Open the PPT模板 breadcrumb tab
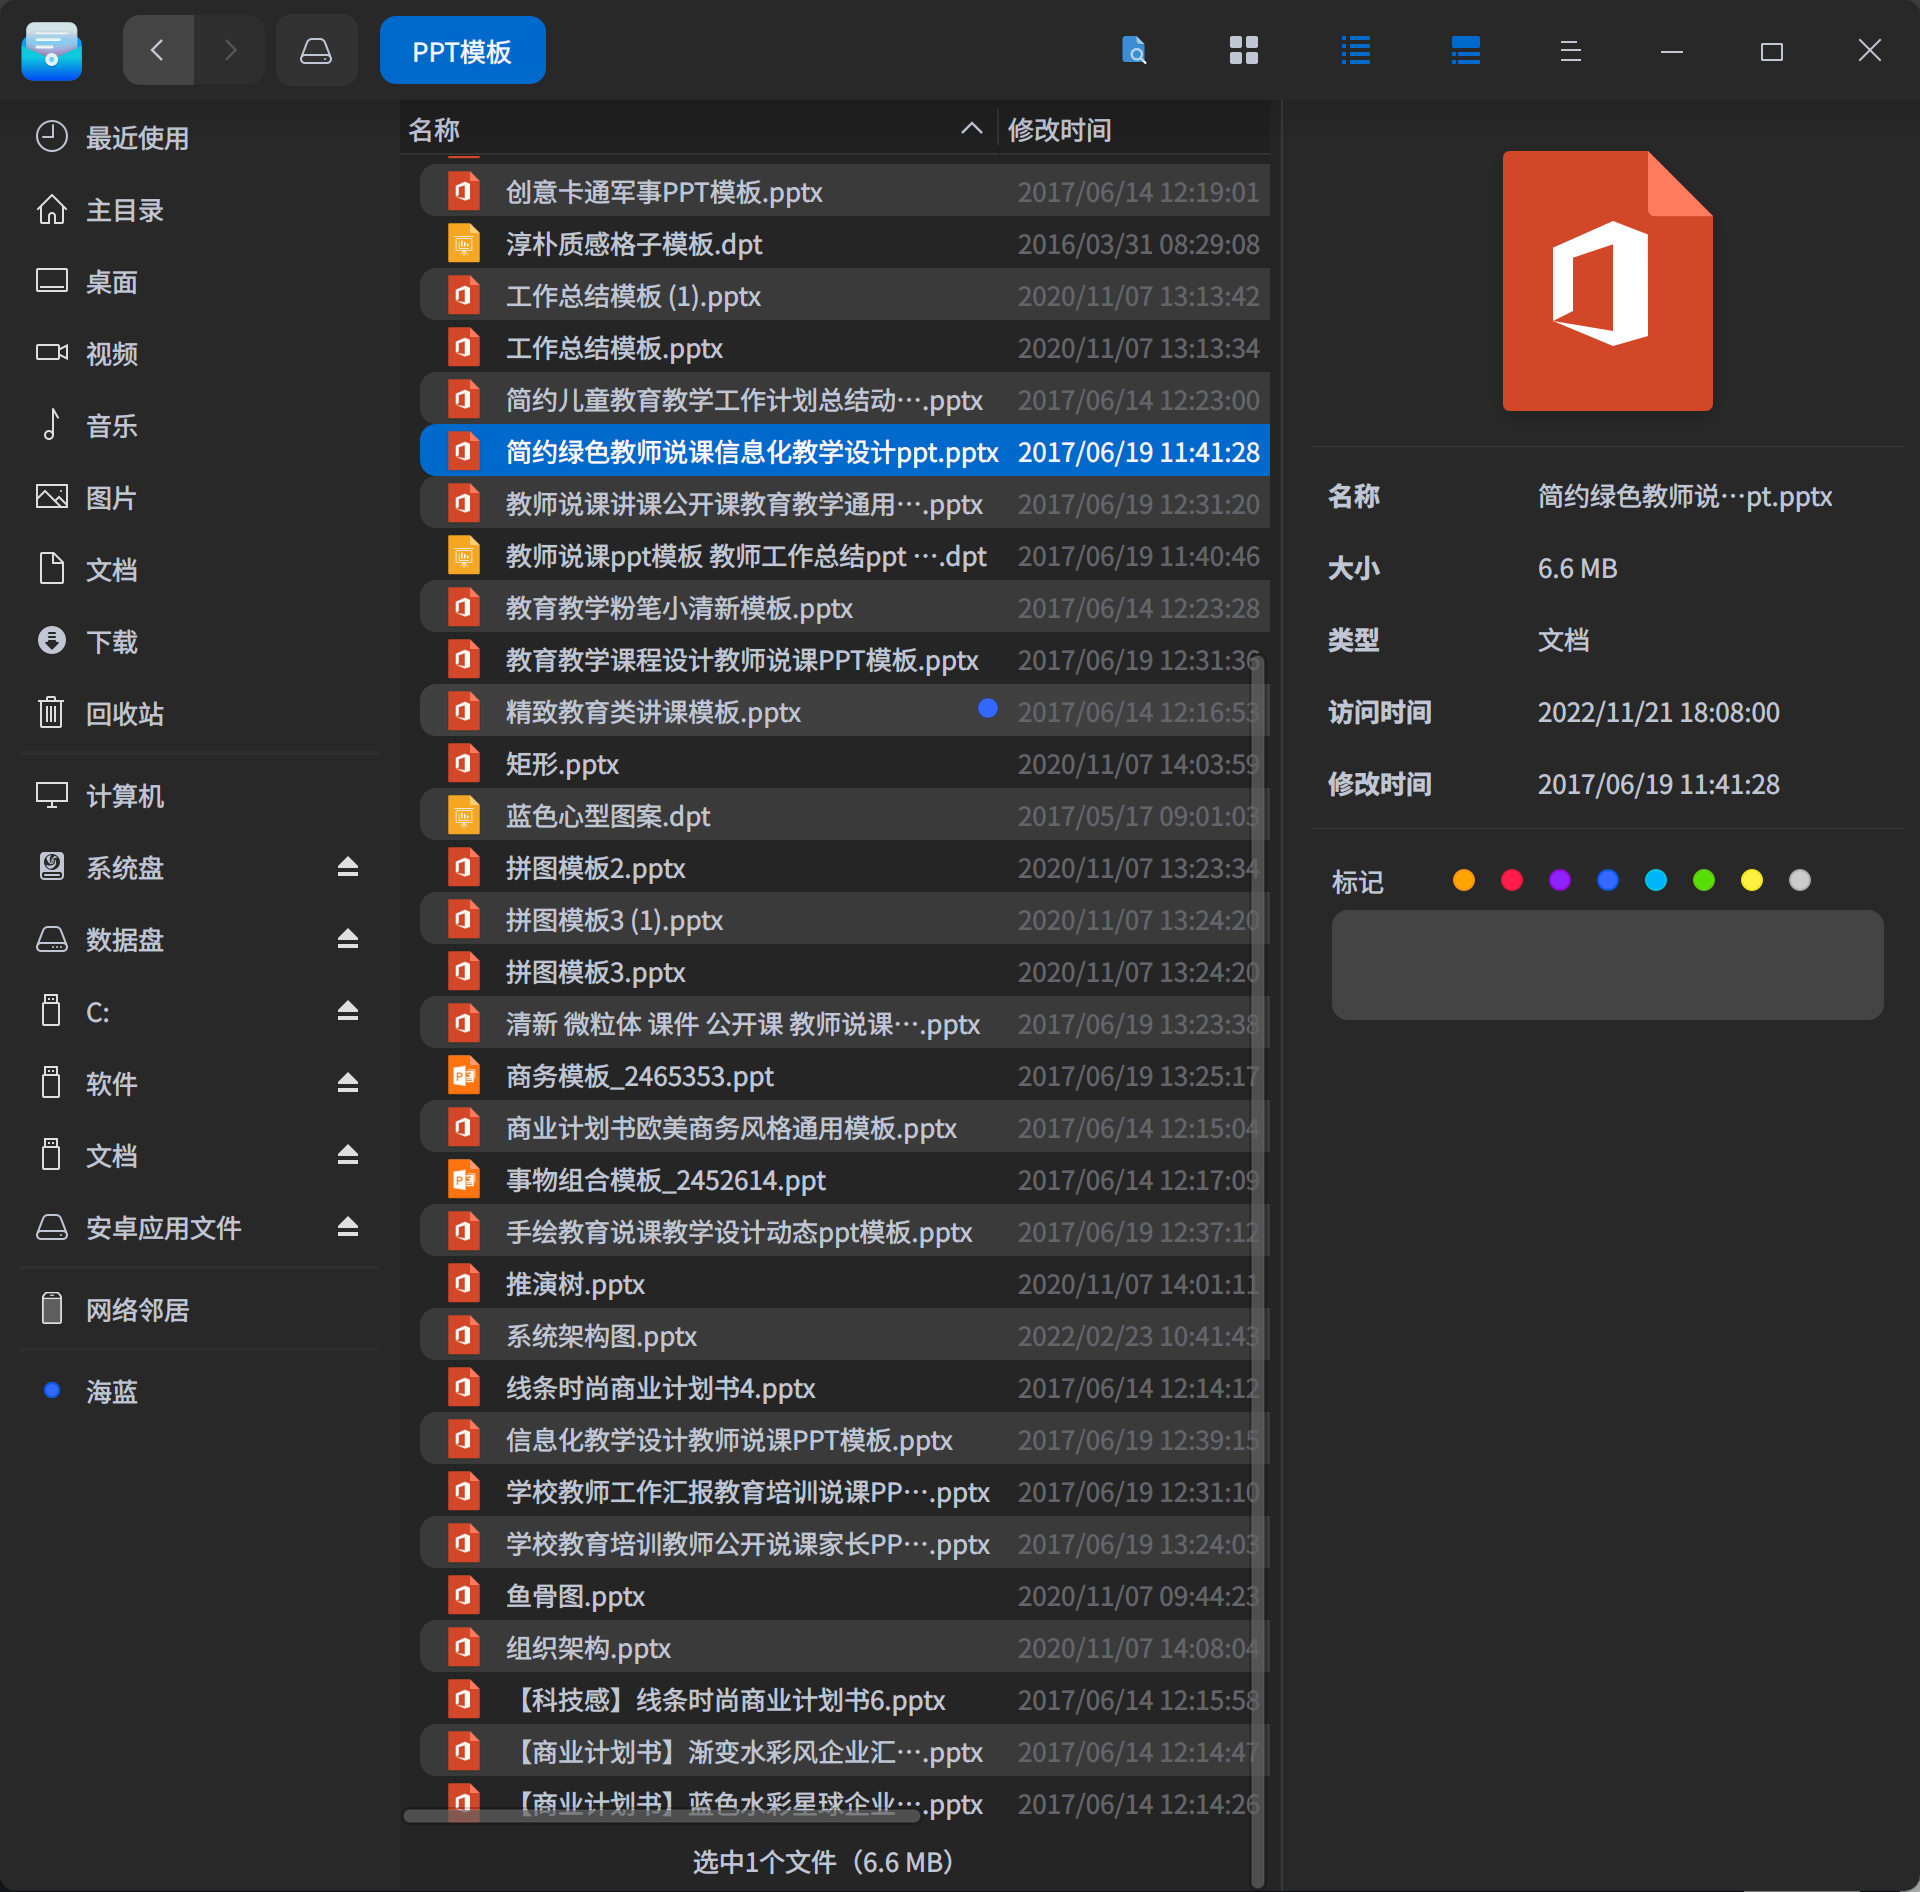This screenshot has height=1892, width=1920. 462,49
